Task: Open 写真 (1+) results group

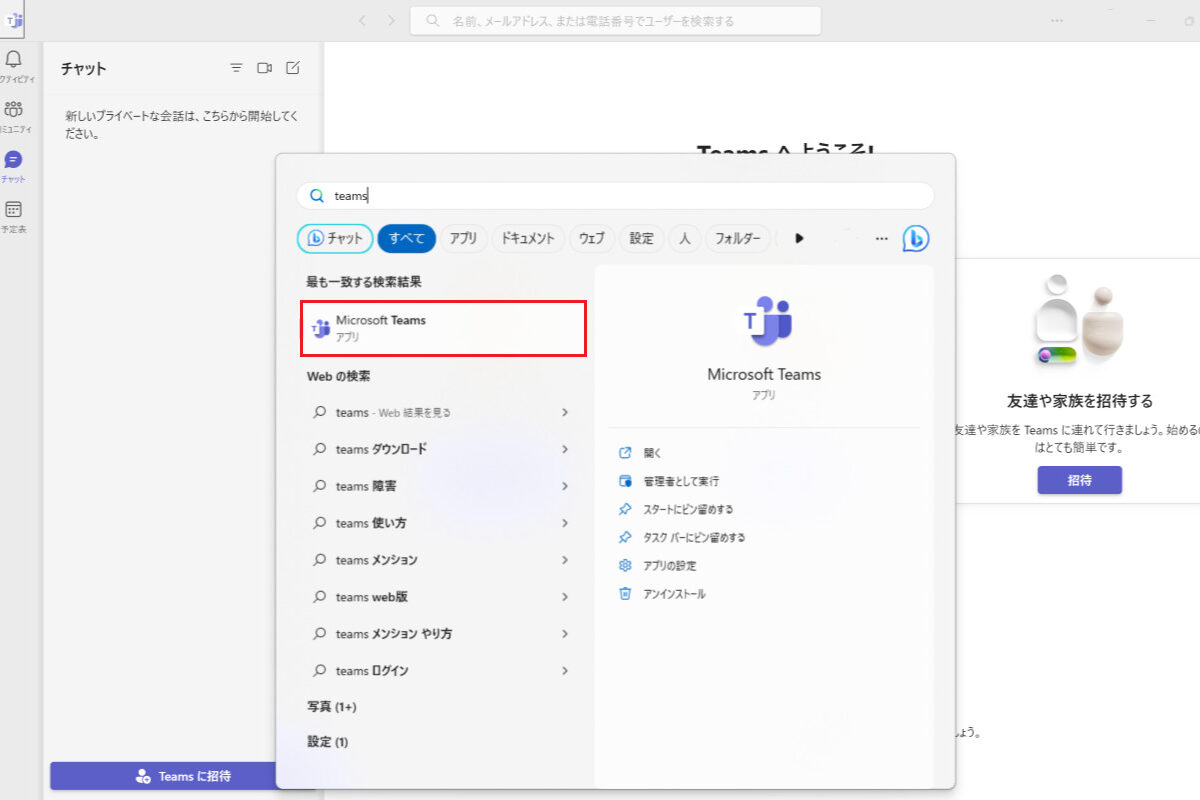Action: click(x=332, y=706)
